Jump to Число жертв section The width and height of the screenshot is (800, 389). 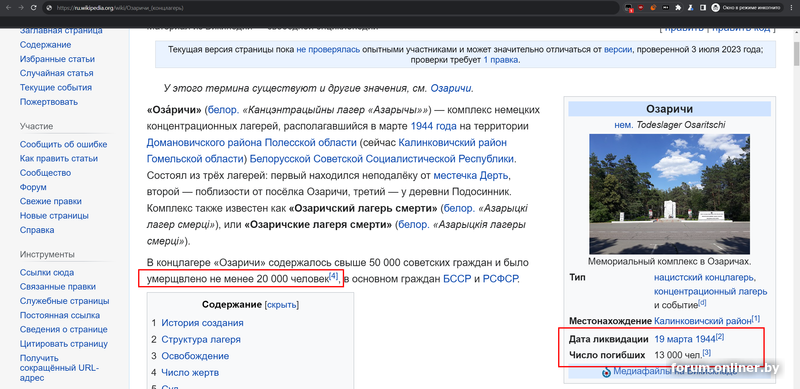point(190,373)
